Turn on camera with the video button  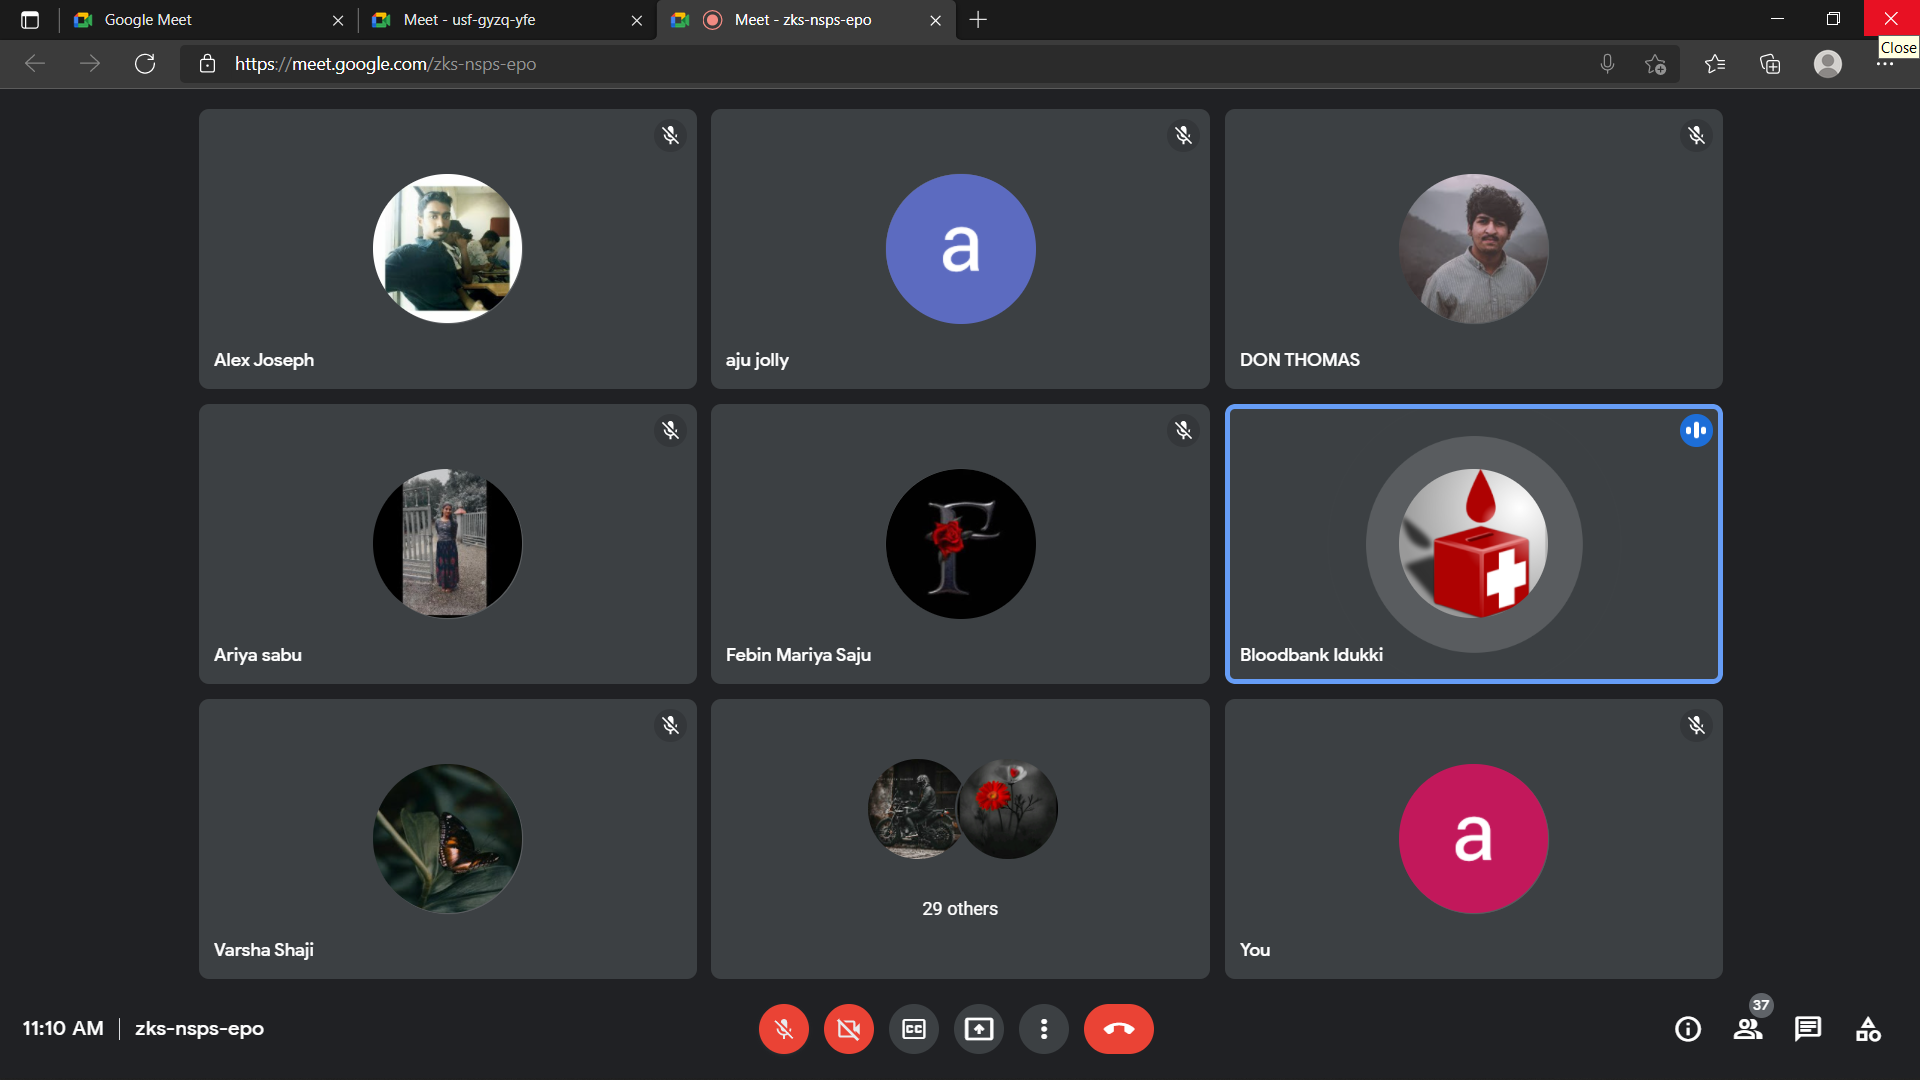tap(848, 1029)
